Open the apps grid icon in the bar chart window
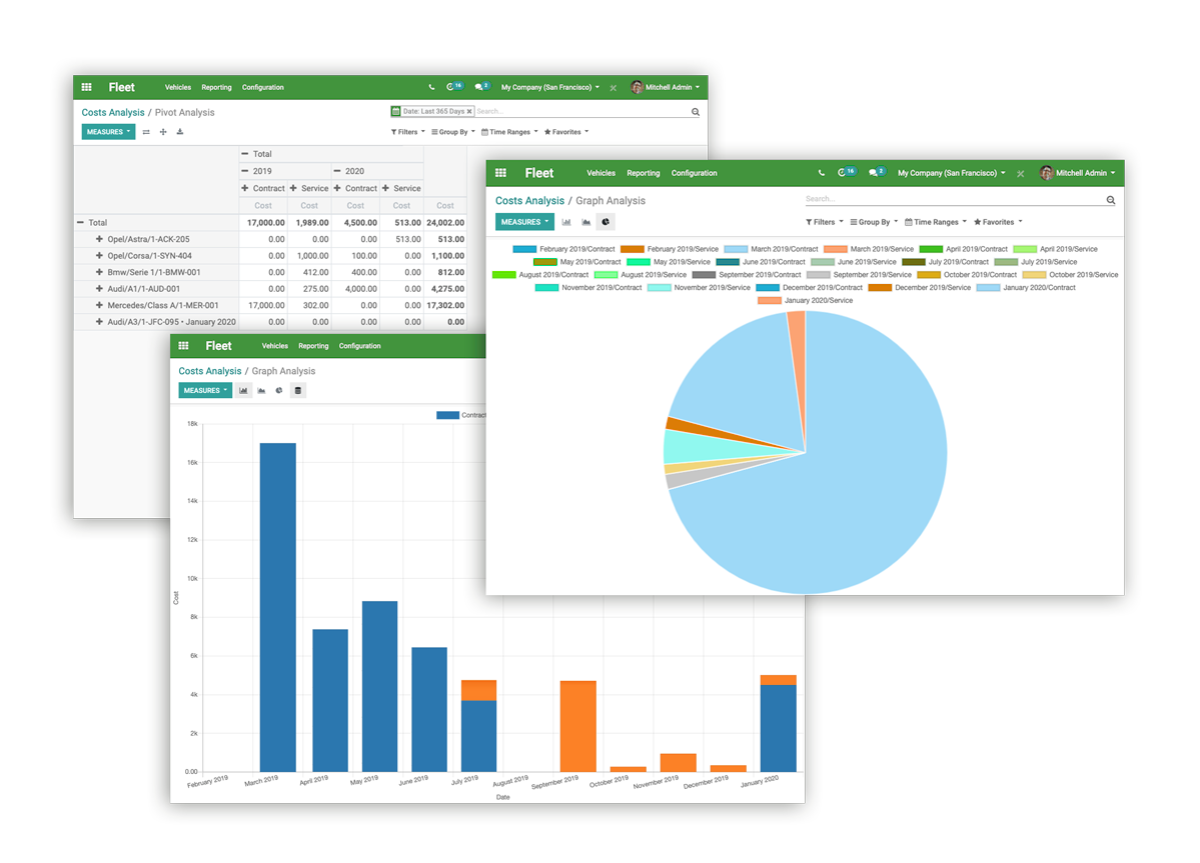 (x=184, y=346)
